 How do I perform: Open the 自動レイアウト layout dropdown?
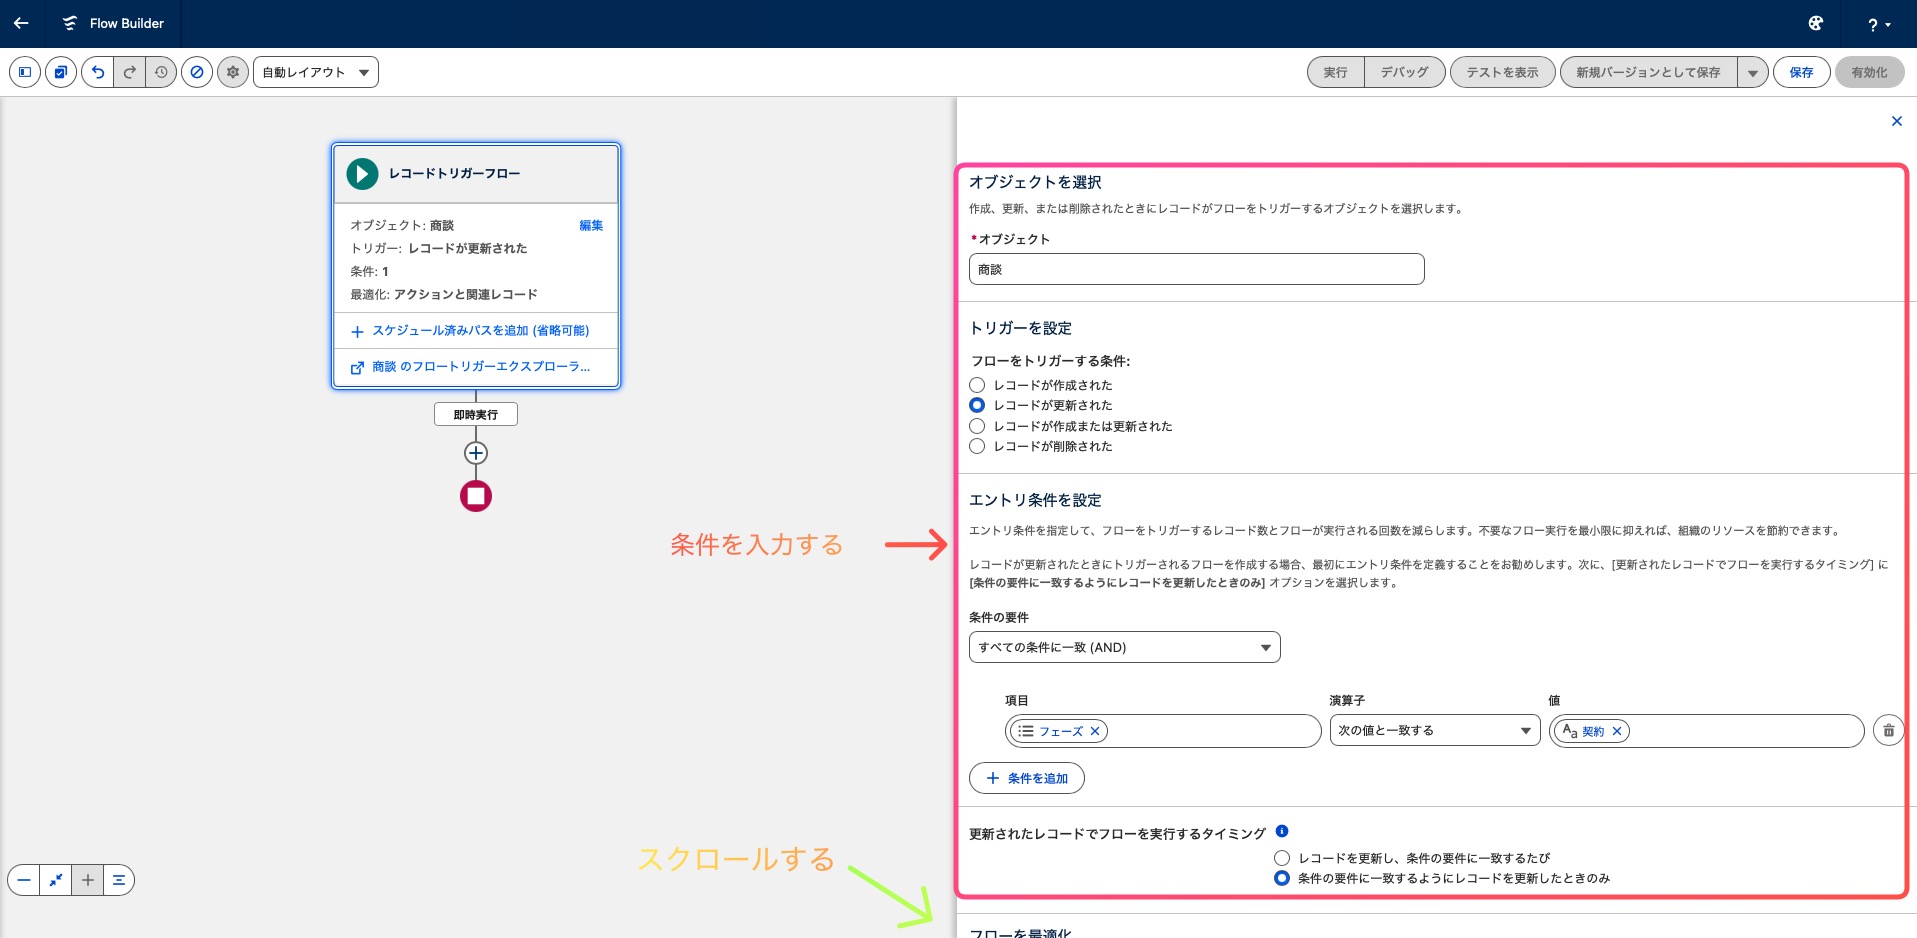click(x=316, y=72)
